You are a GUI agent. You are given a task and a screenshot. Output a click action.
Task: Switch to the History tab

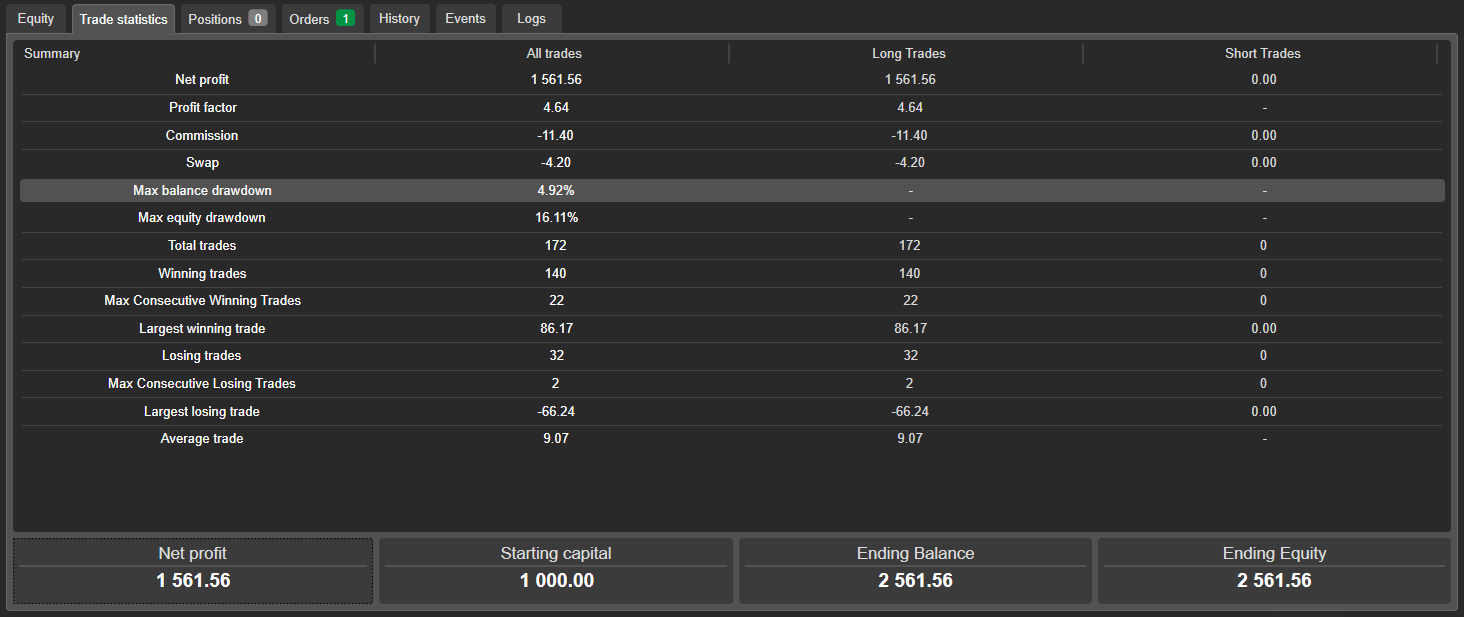(x=399, y=19)
